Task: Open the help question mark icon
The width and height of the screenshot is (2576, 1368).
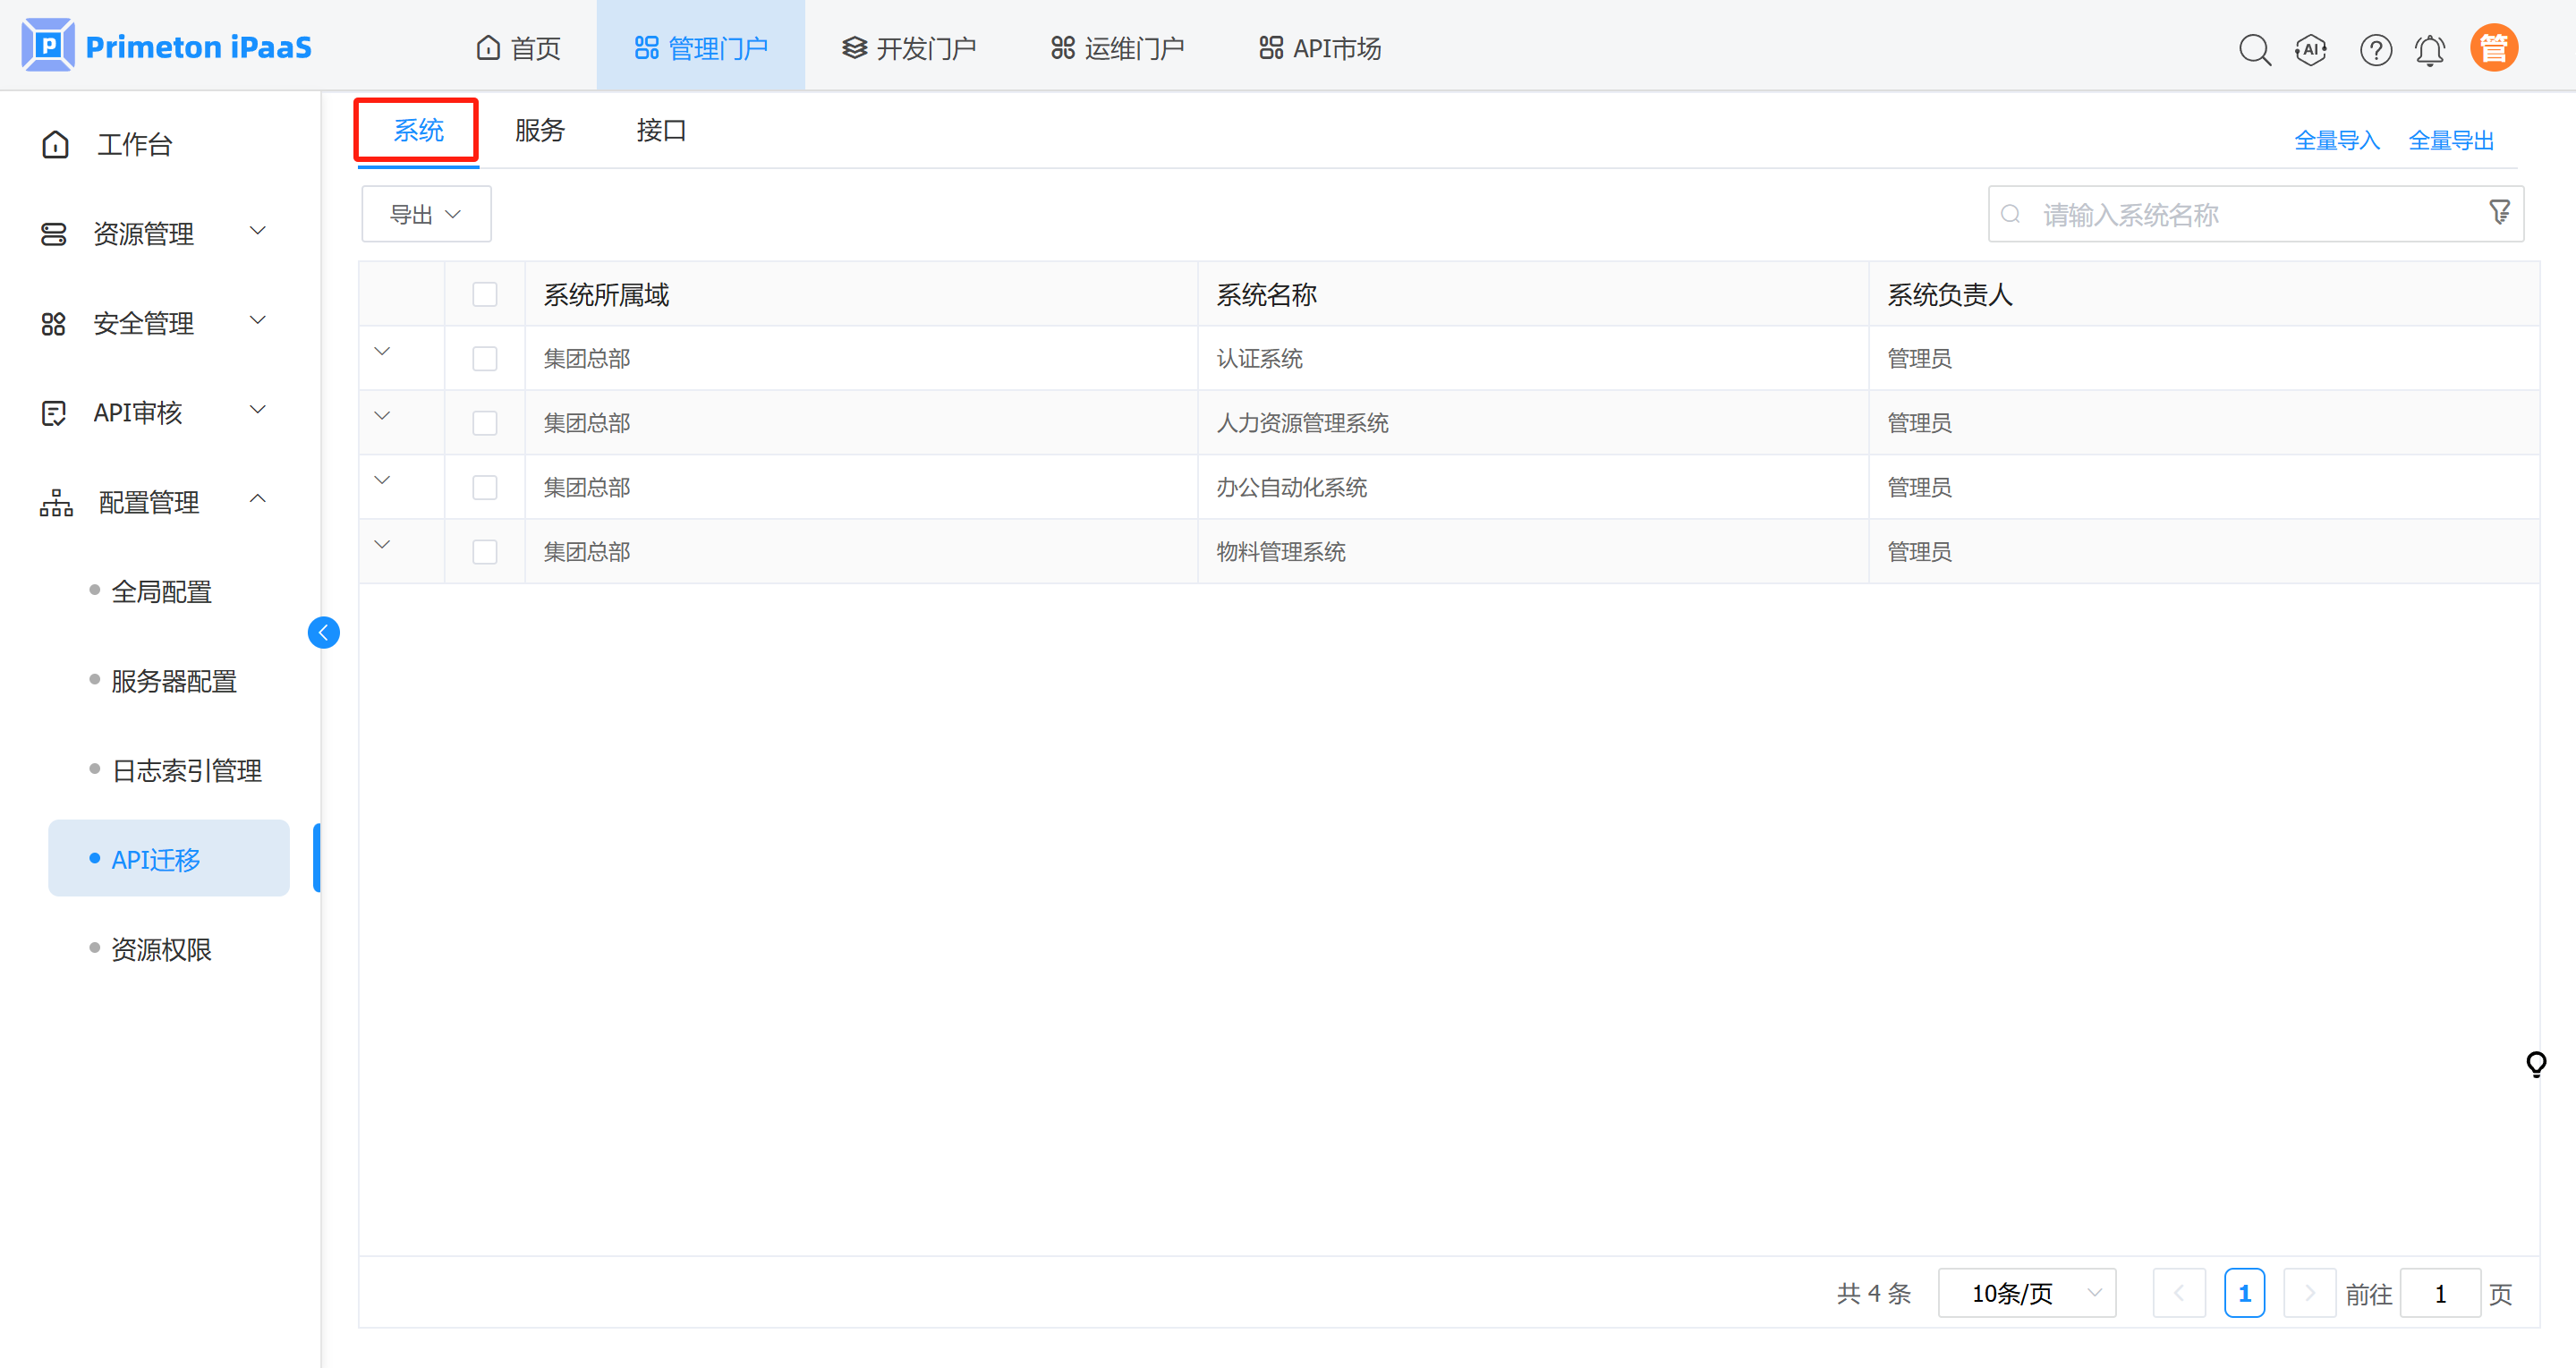Action: 2375,49
